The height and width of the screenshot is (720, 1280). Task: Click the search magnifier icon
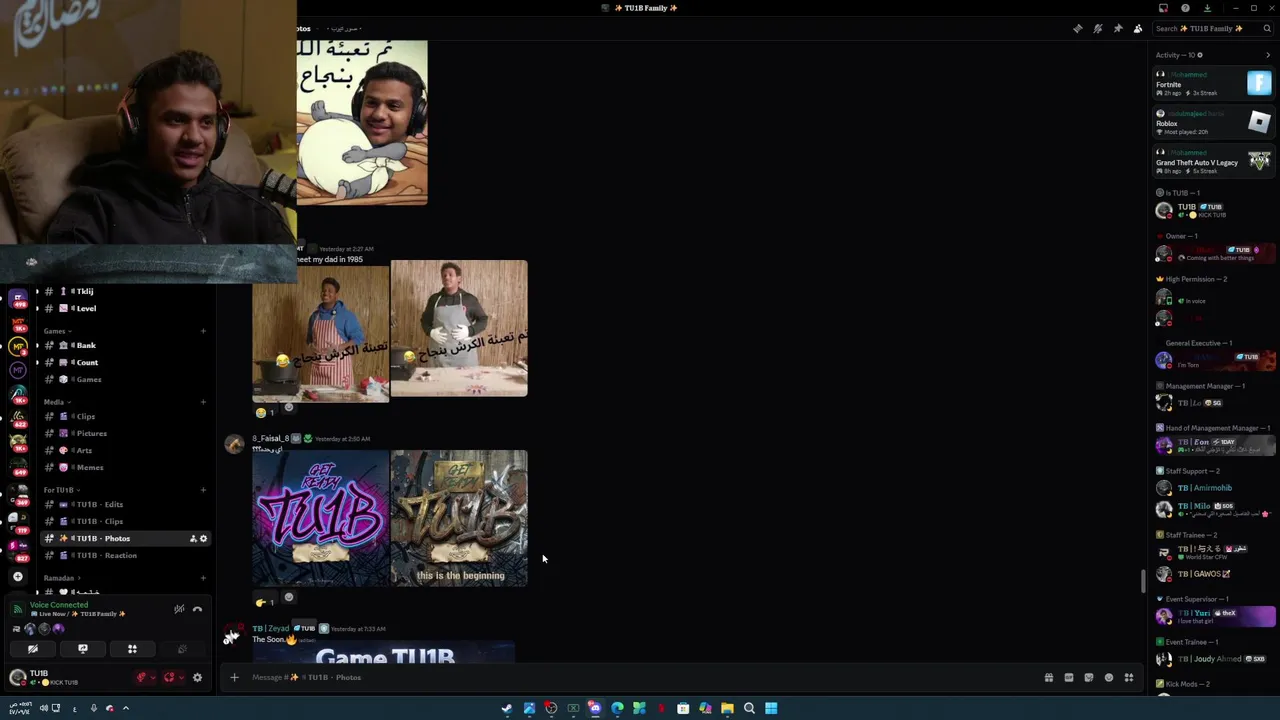(1267, 29)
